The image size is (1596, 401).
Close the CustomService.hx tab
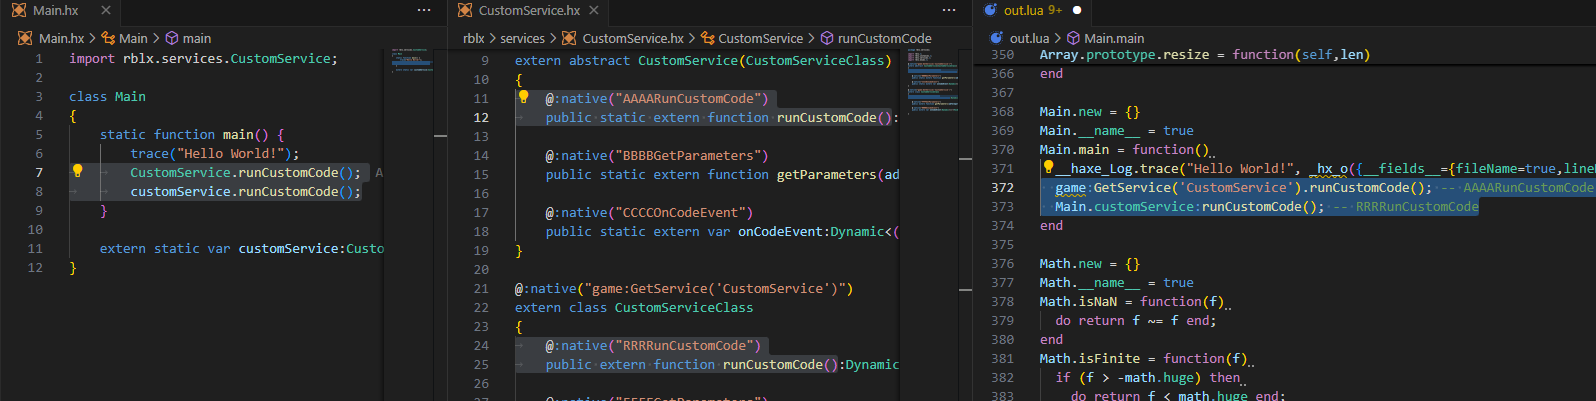click(x=594, y=10)
